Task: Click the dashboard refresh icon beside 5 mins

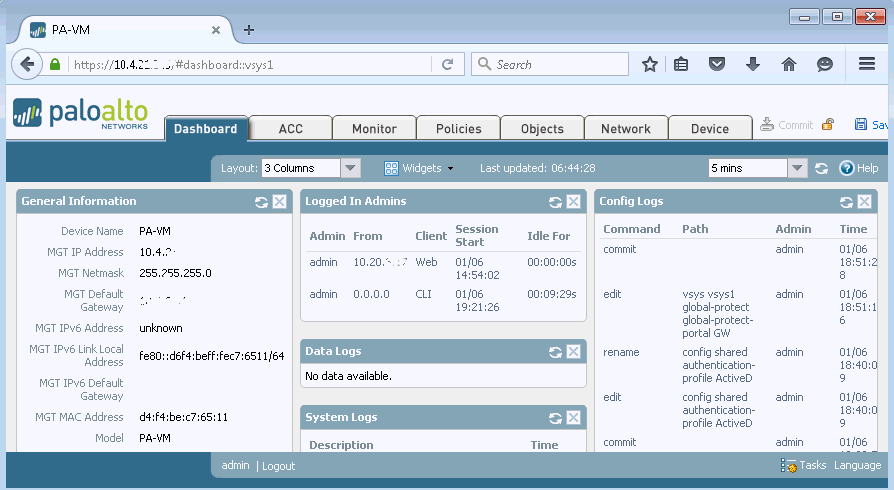Action: point(821,169)
